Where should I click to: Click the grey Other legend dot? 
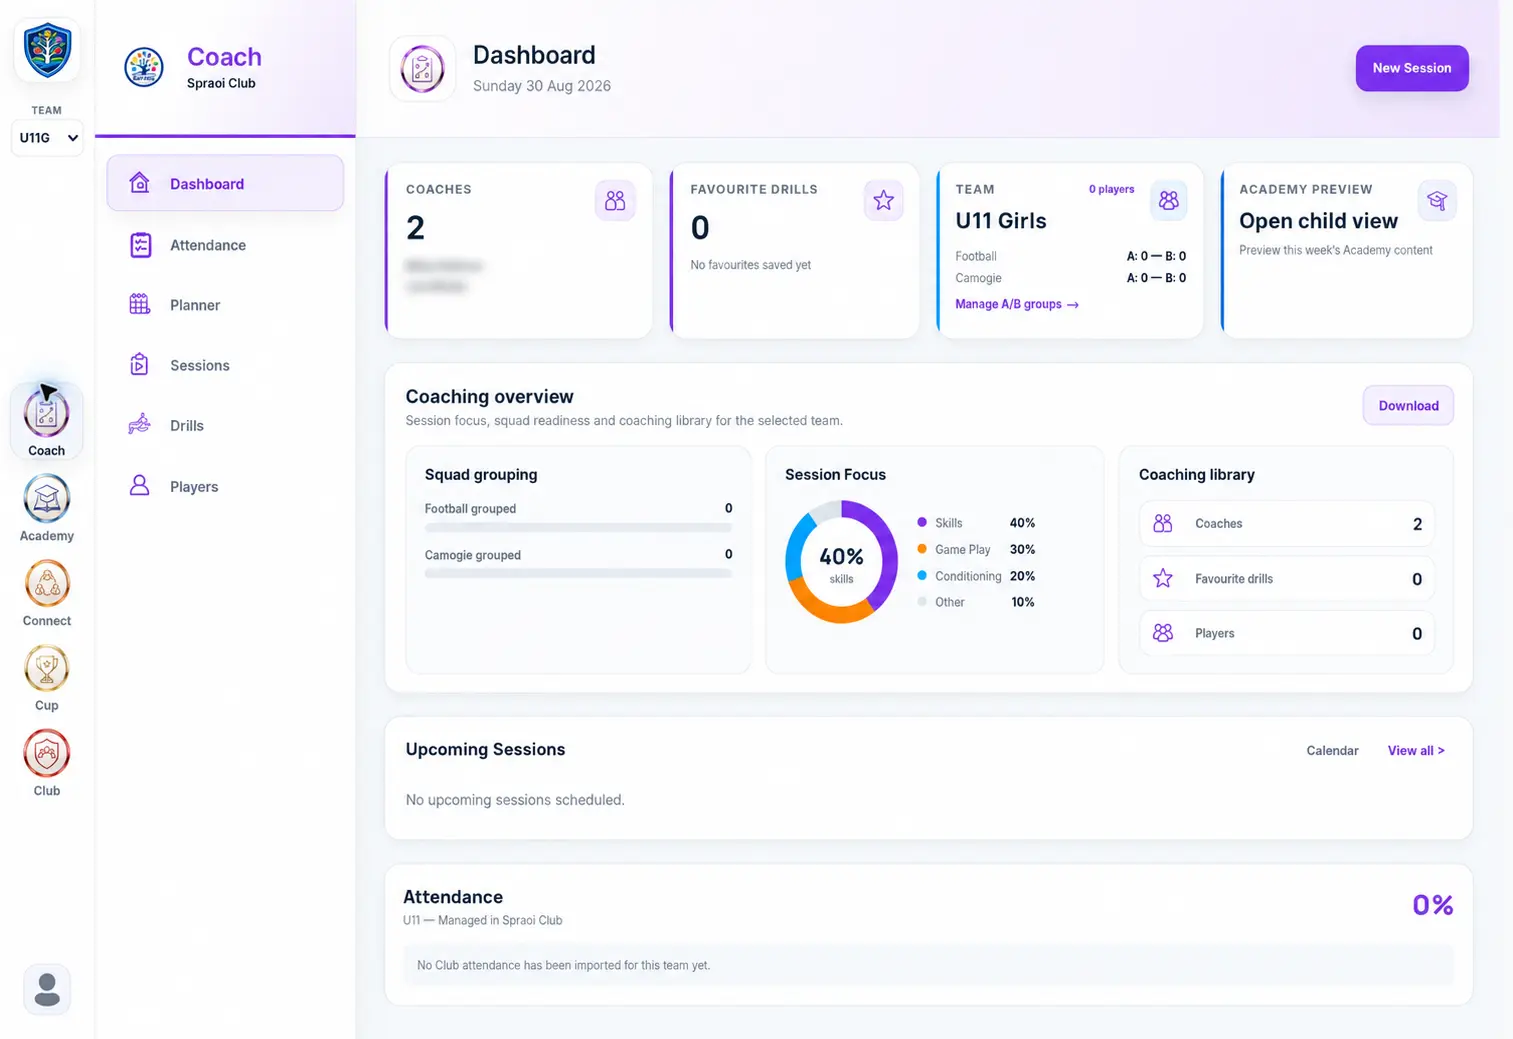[922, 601]
